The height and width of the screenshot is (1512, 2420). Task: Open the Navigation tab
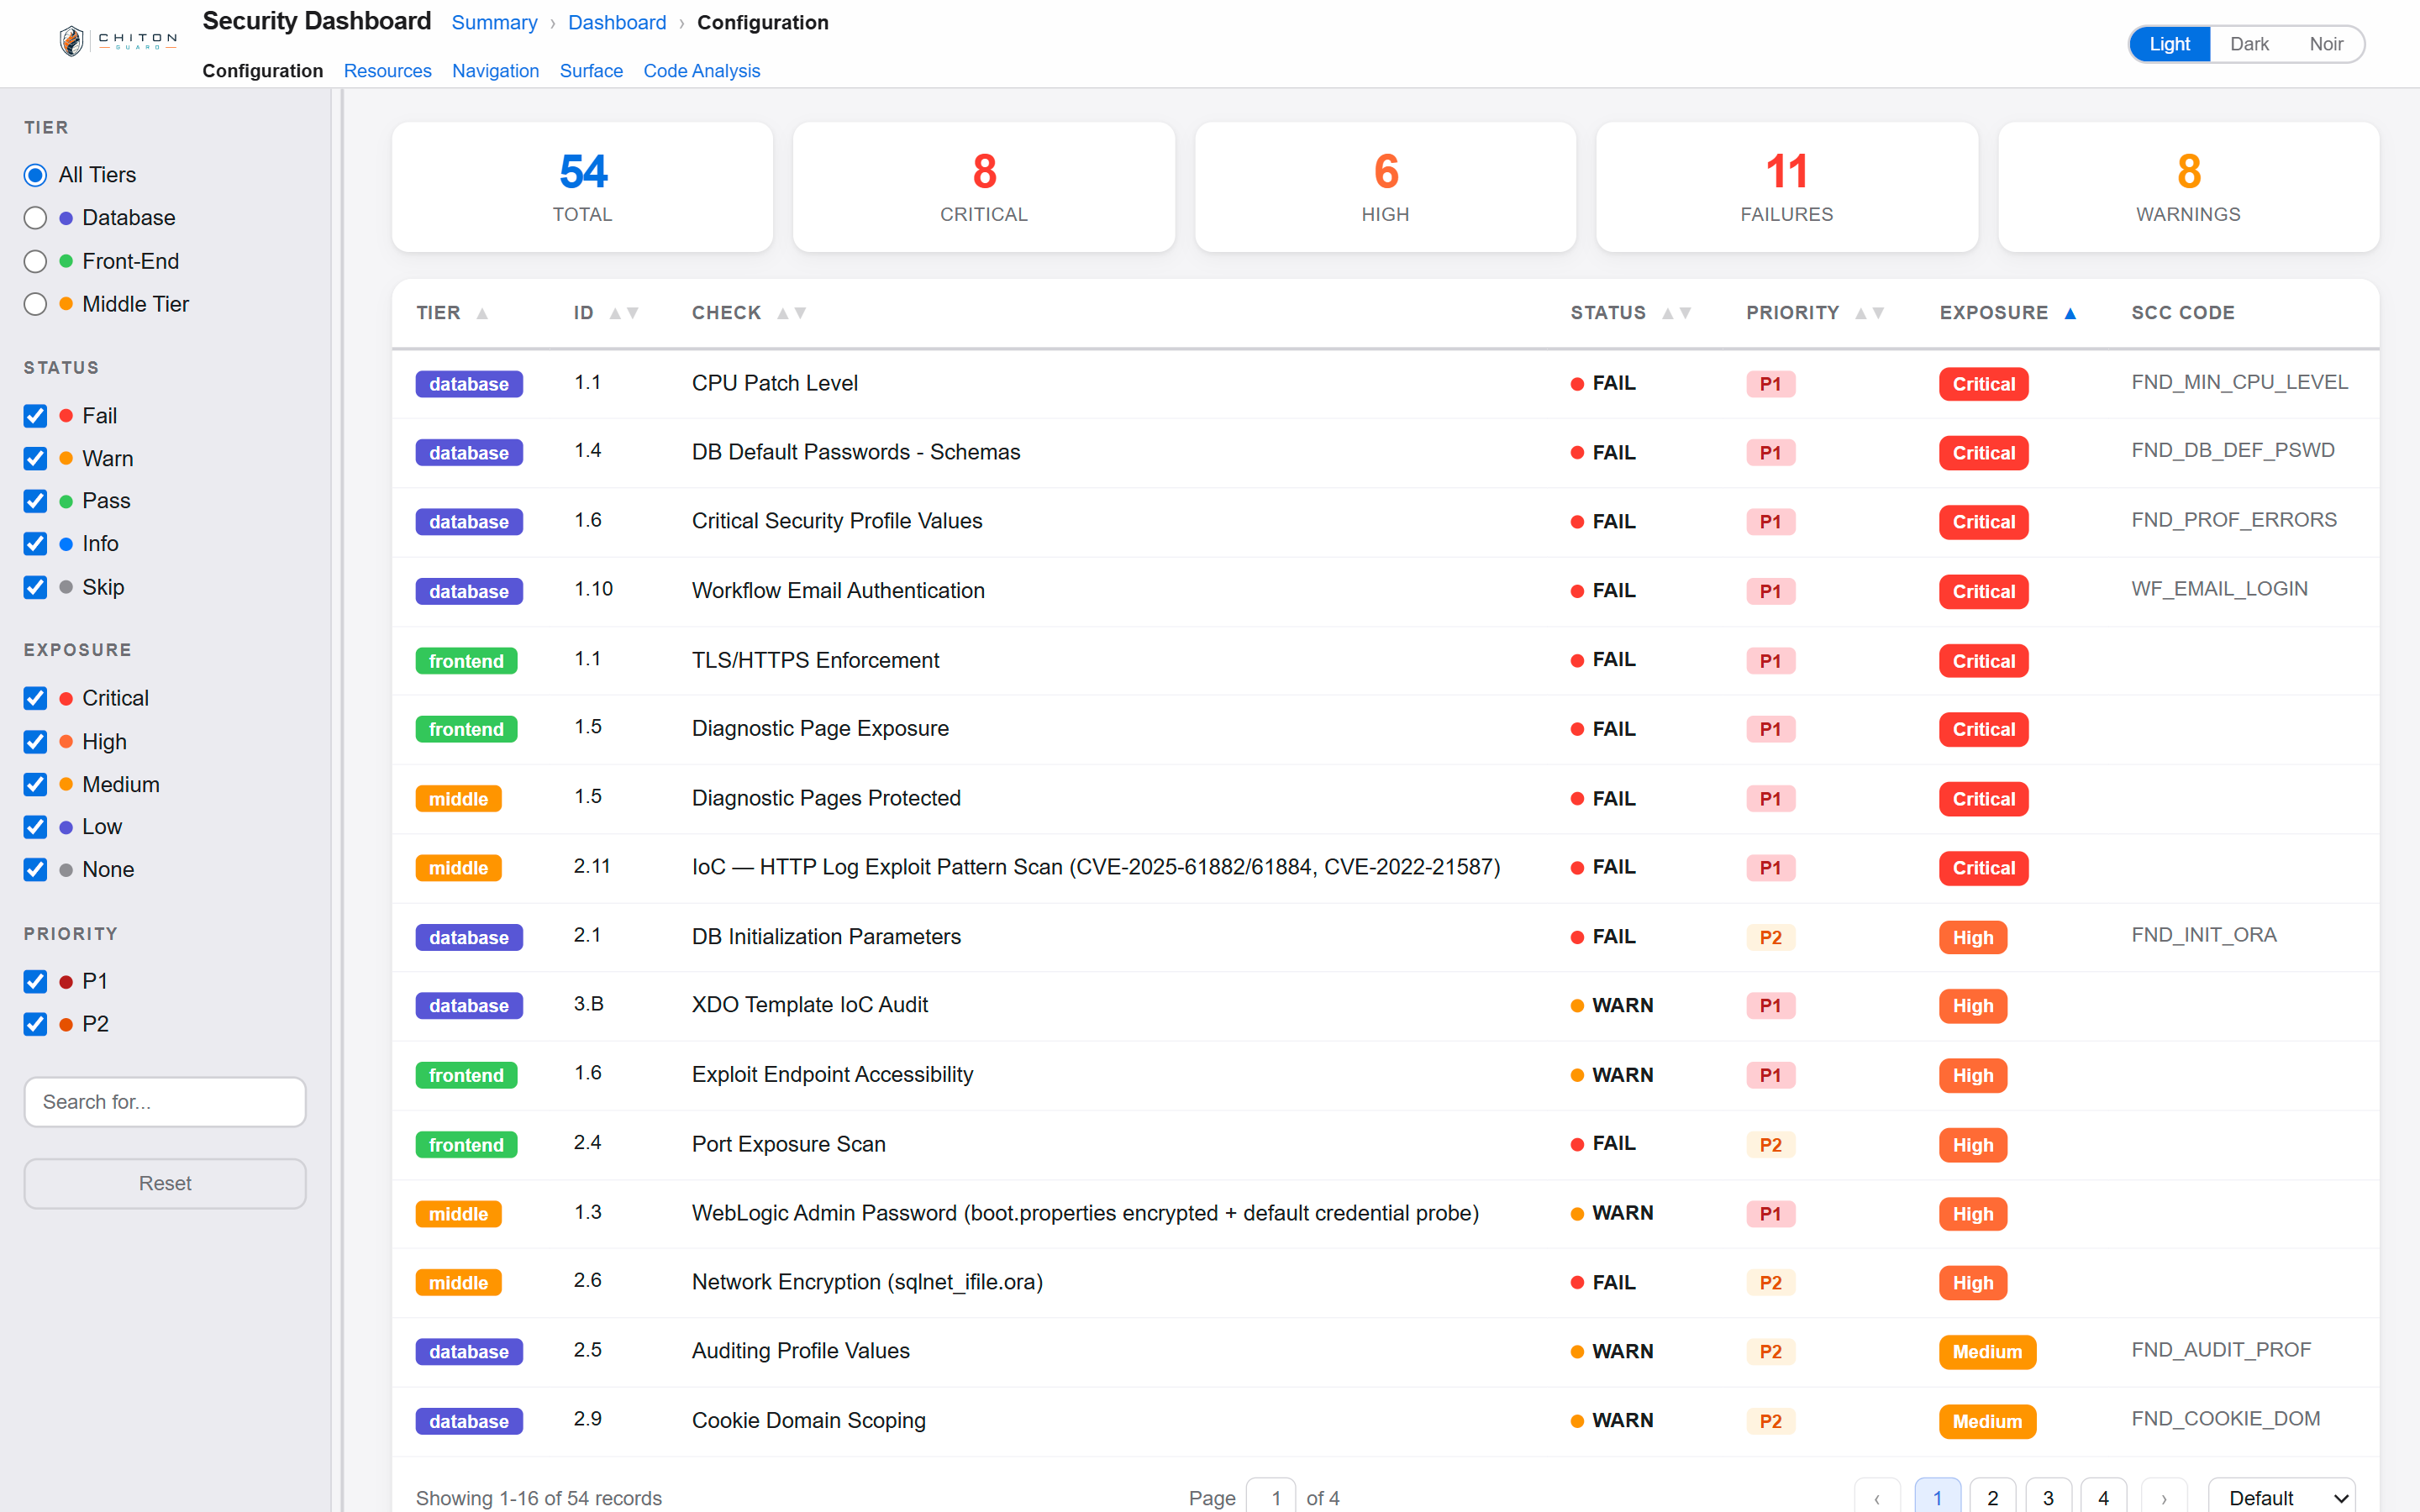(x=495, y=71)
